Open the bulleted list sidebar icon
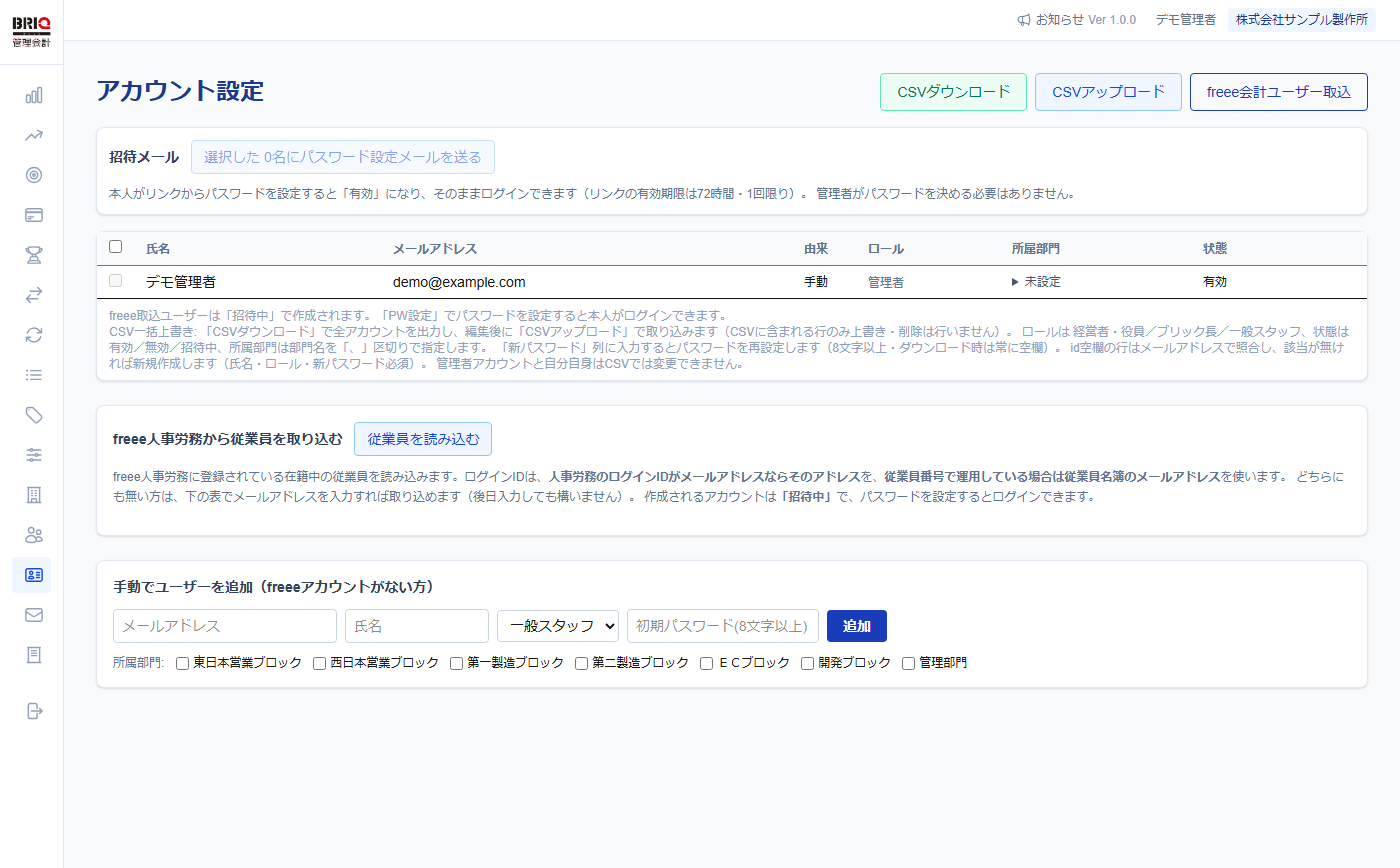 34,375
